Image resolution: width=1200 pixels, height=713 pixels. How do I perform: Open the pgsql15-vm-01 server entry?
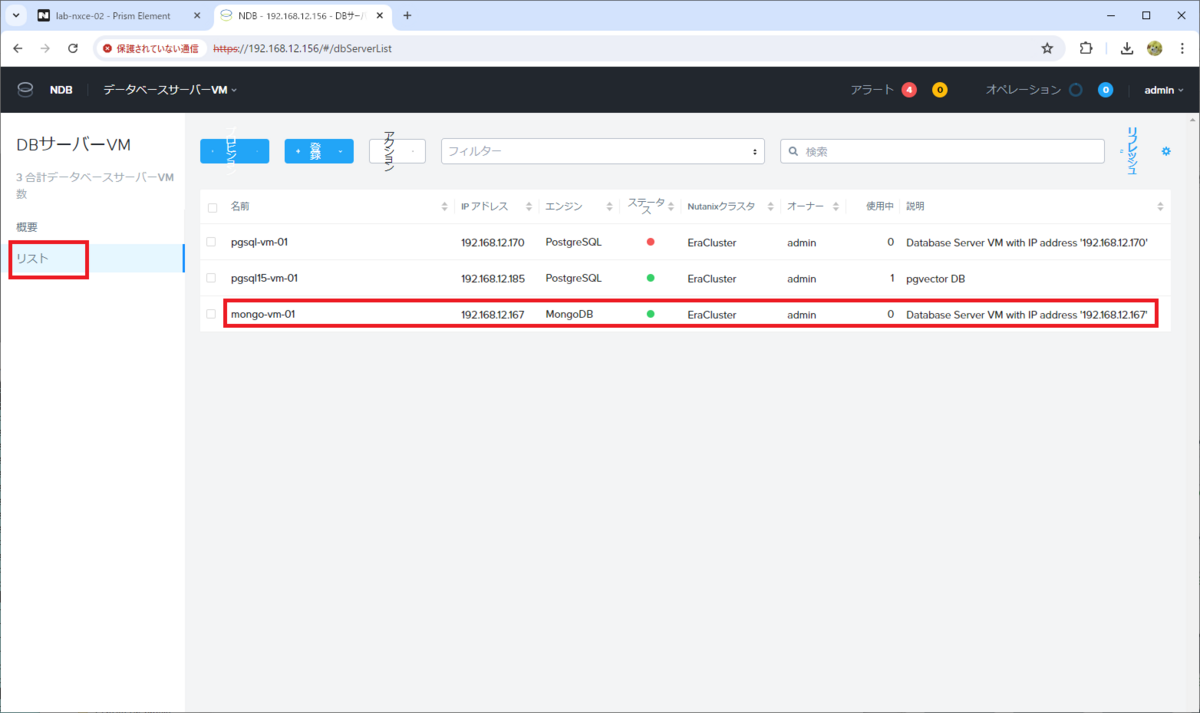pos(264,278)
